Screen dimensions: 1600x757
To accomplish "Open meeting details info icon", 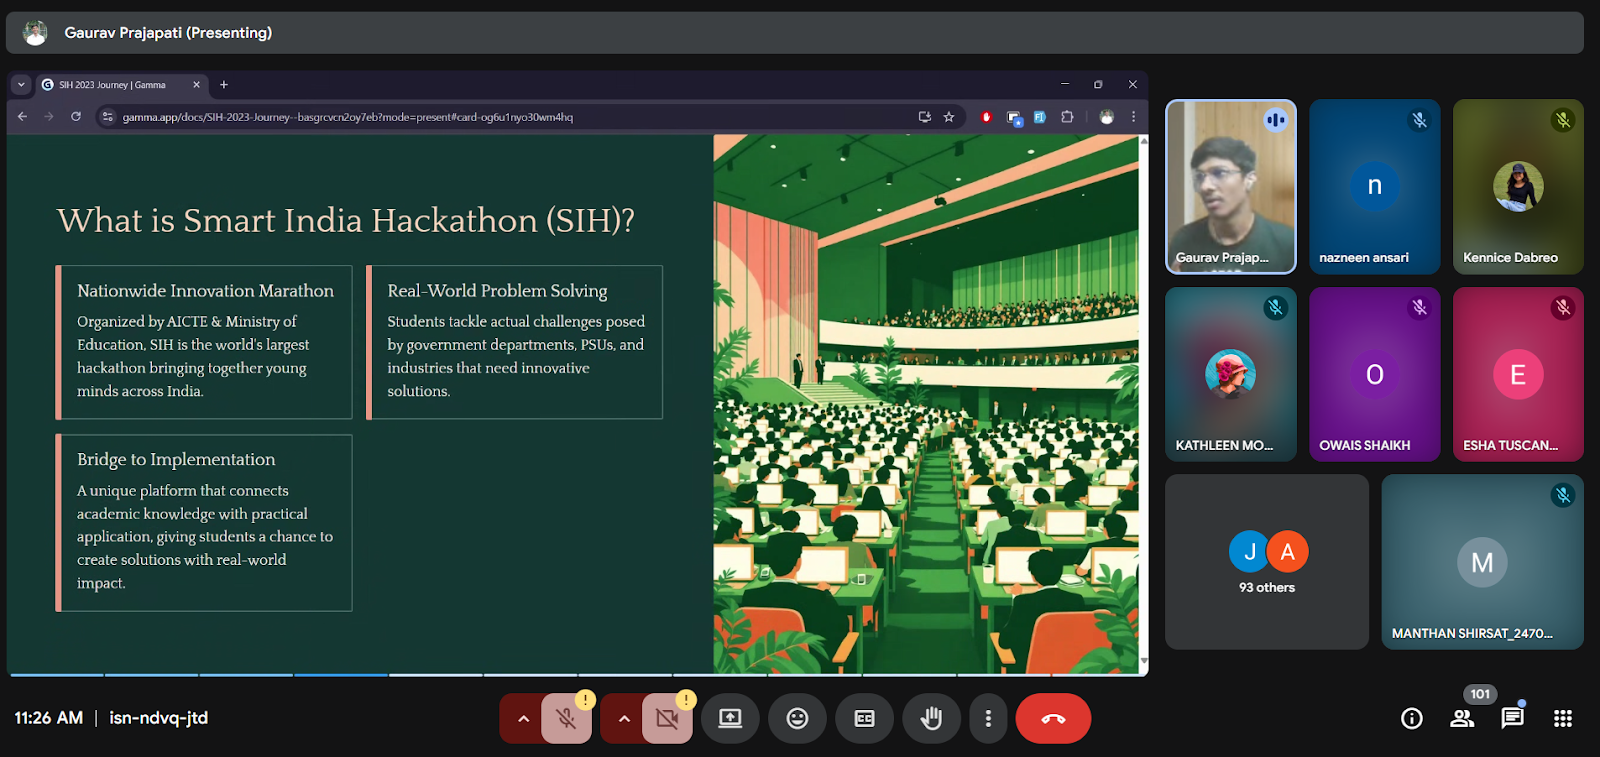I will [x=1412, y=718].
